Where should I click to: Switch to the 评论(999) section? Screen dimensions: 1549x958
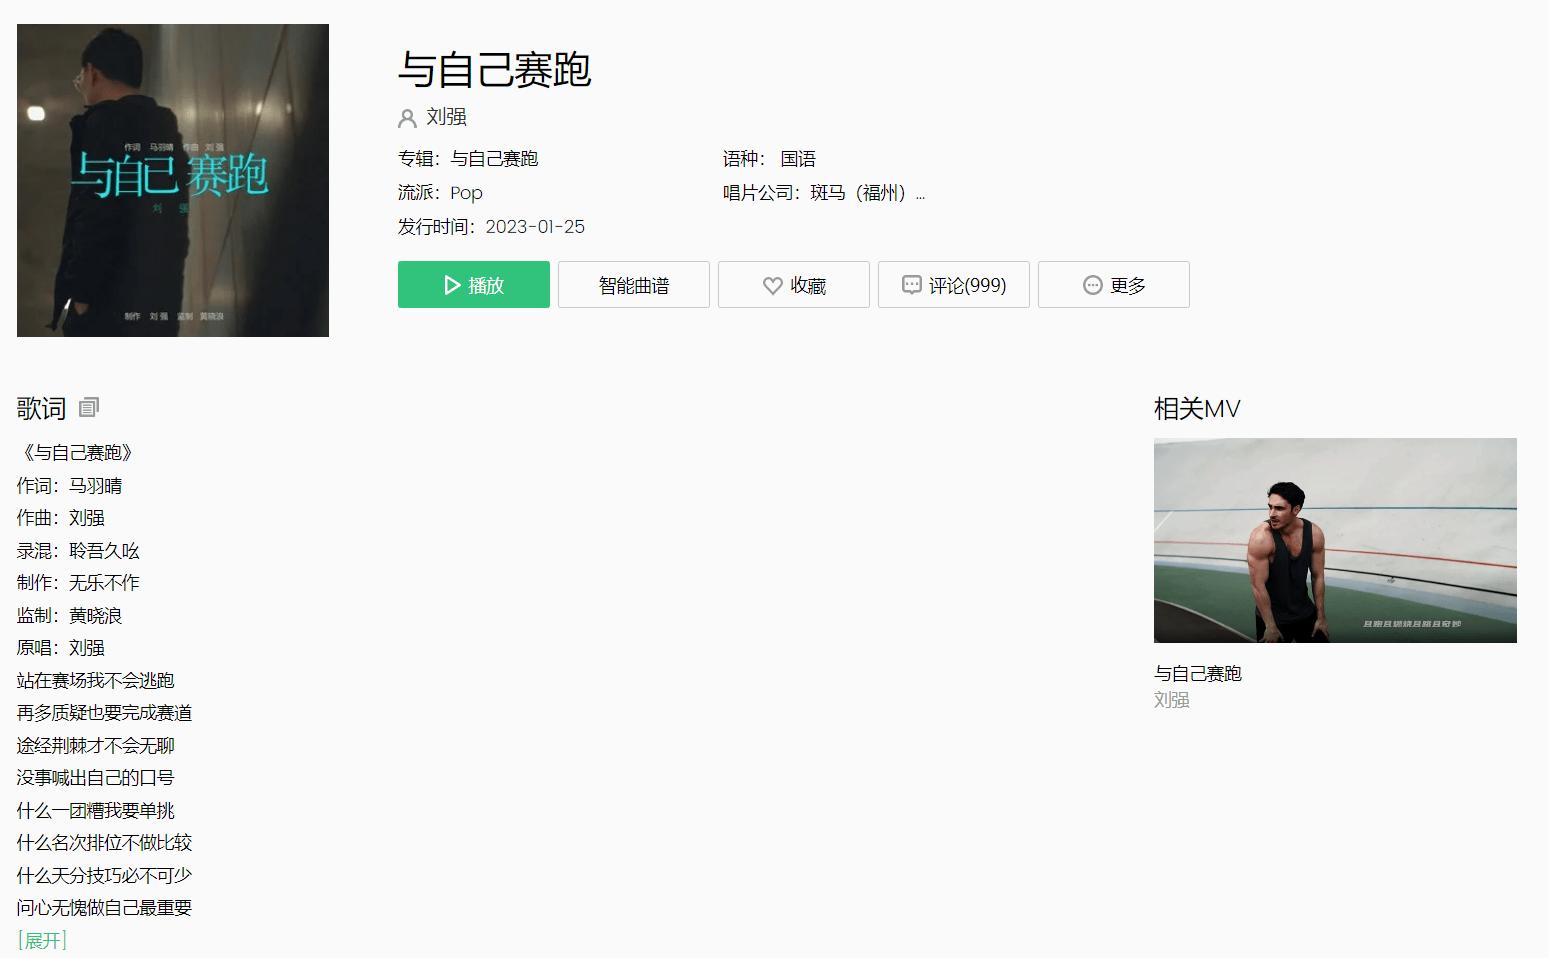953,285
